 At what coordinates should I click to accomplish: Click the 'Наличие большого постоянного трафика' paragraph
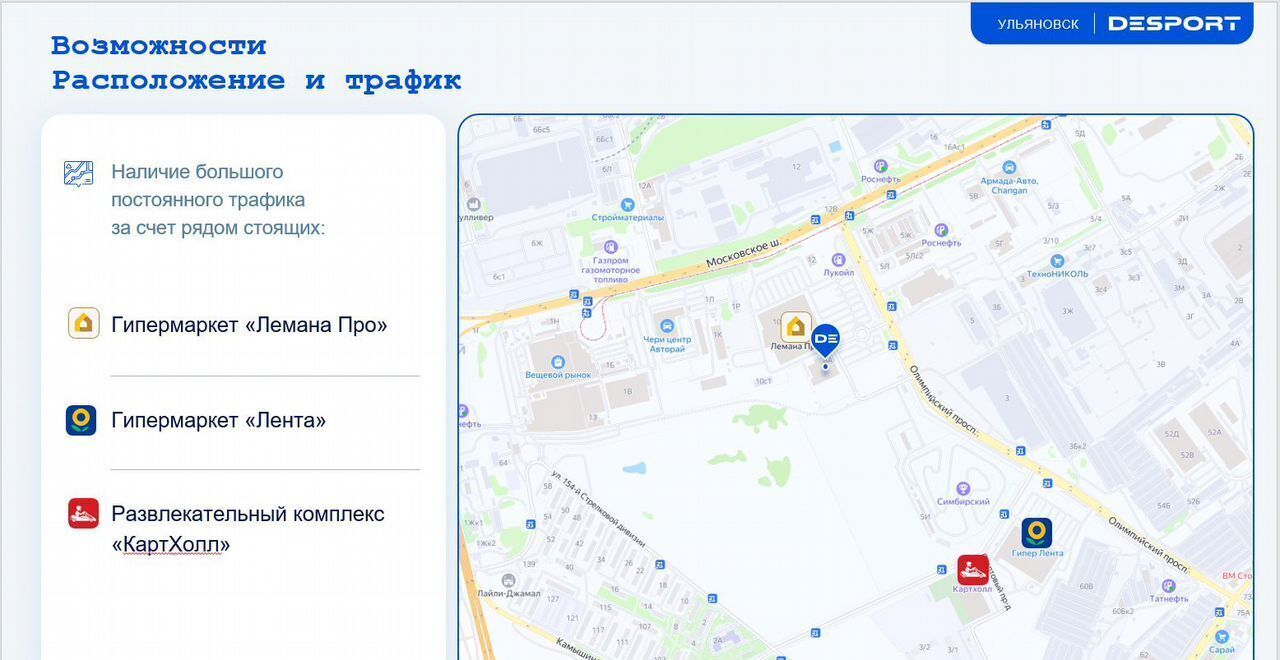click(218, 200)
